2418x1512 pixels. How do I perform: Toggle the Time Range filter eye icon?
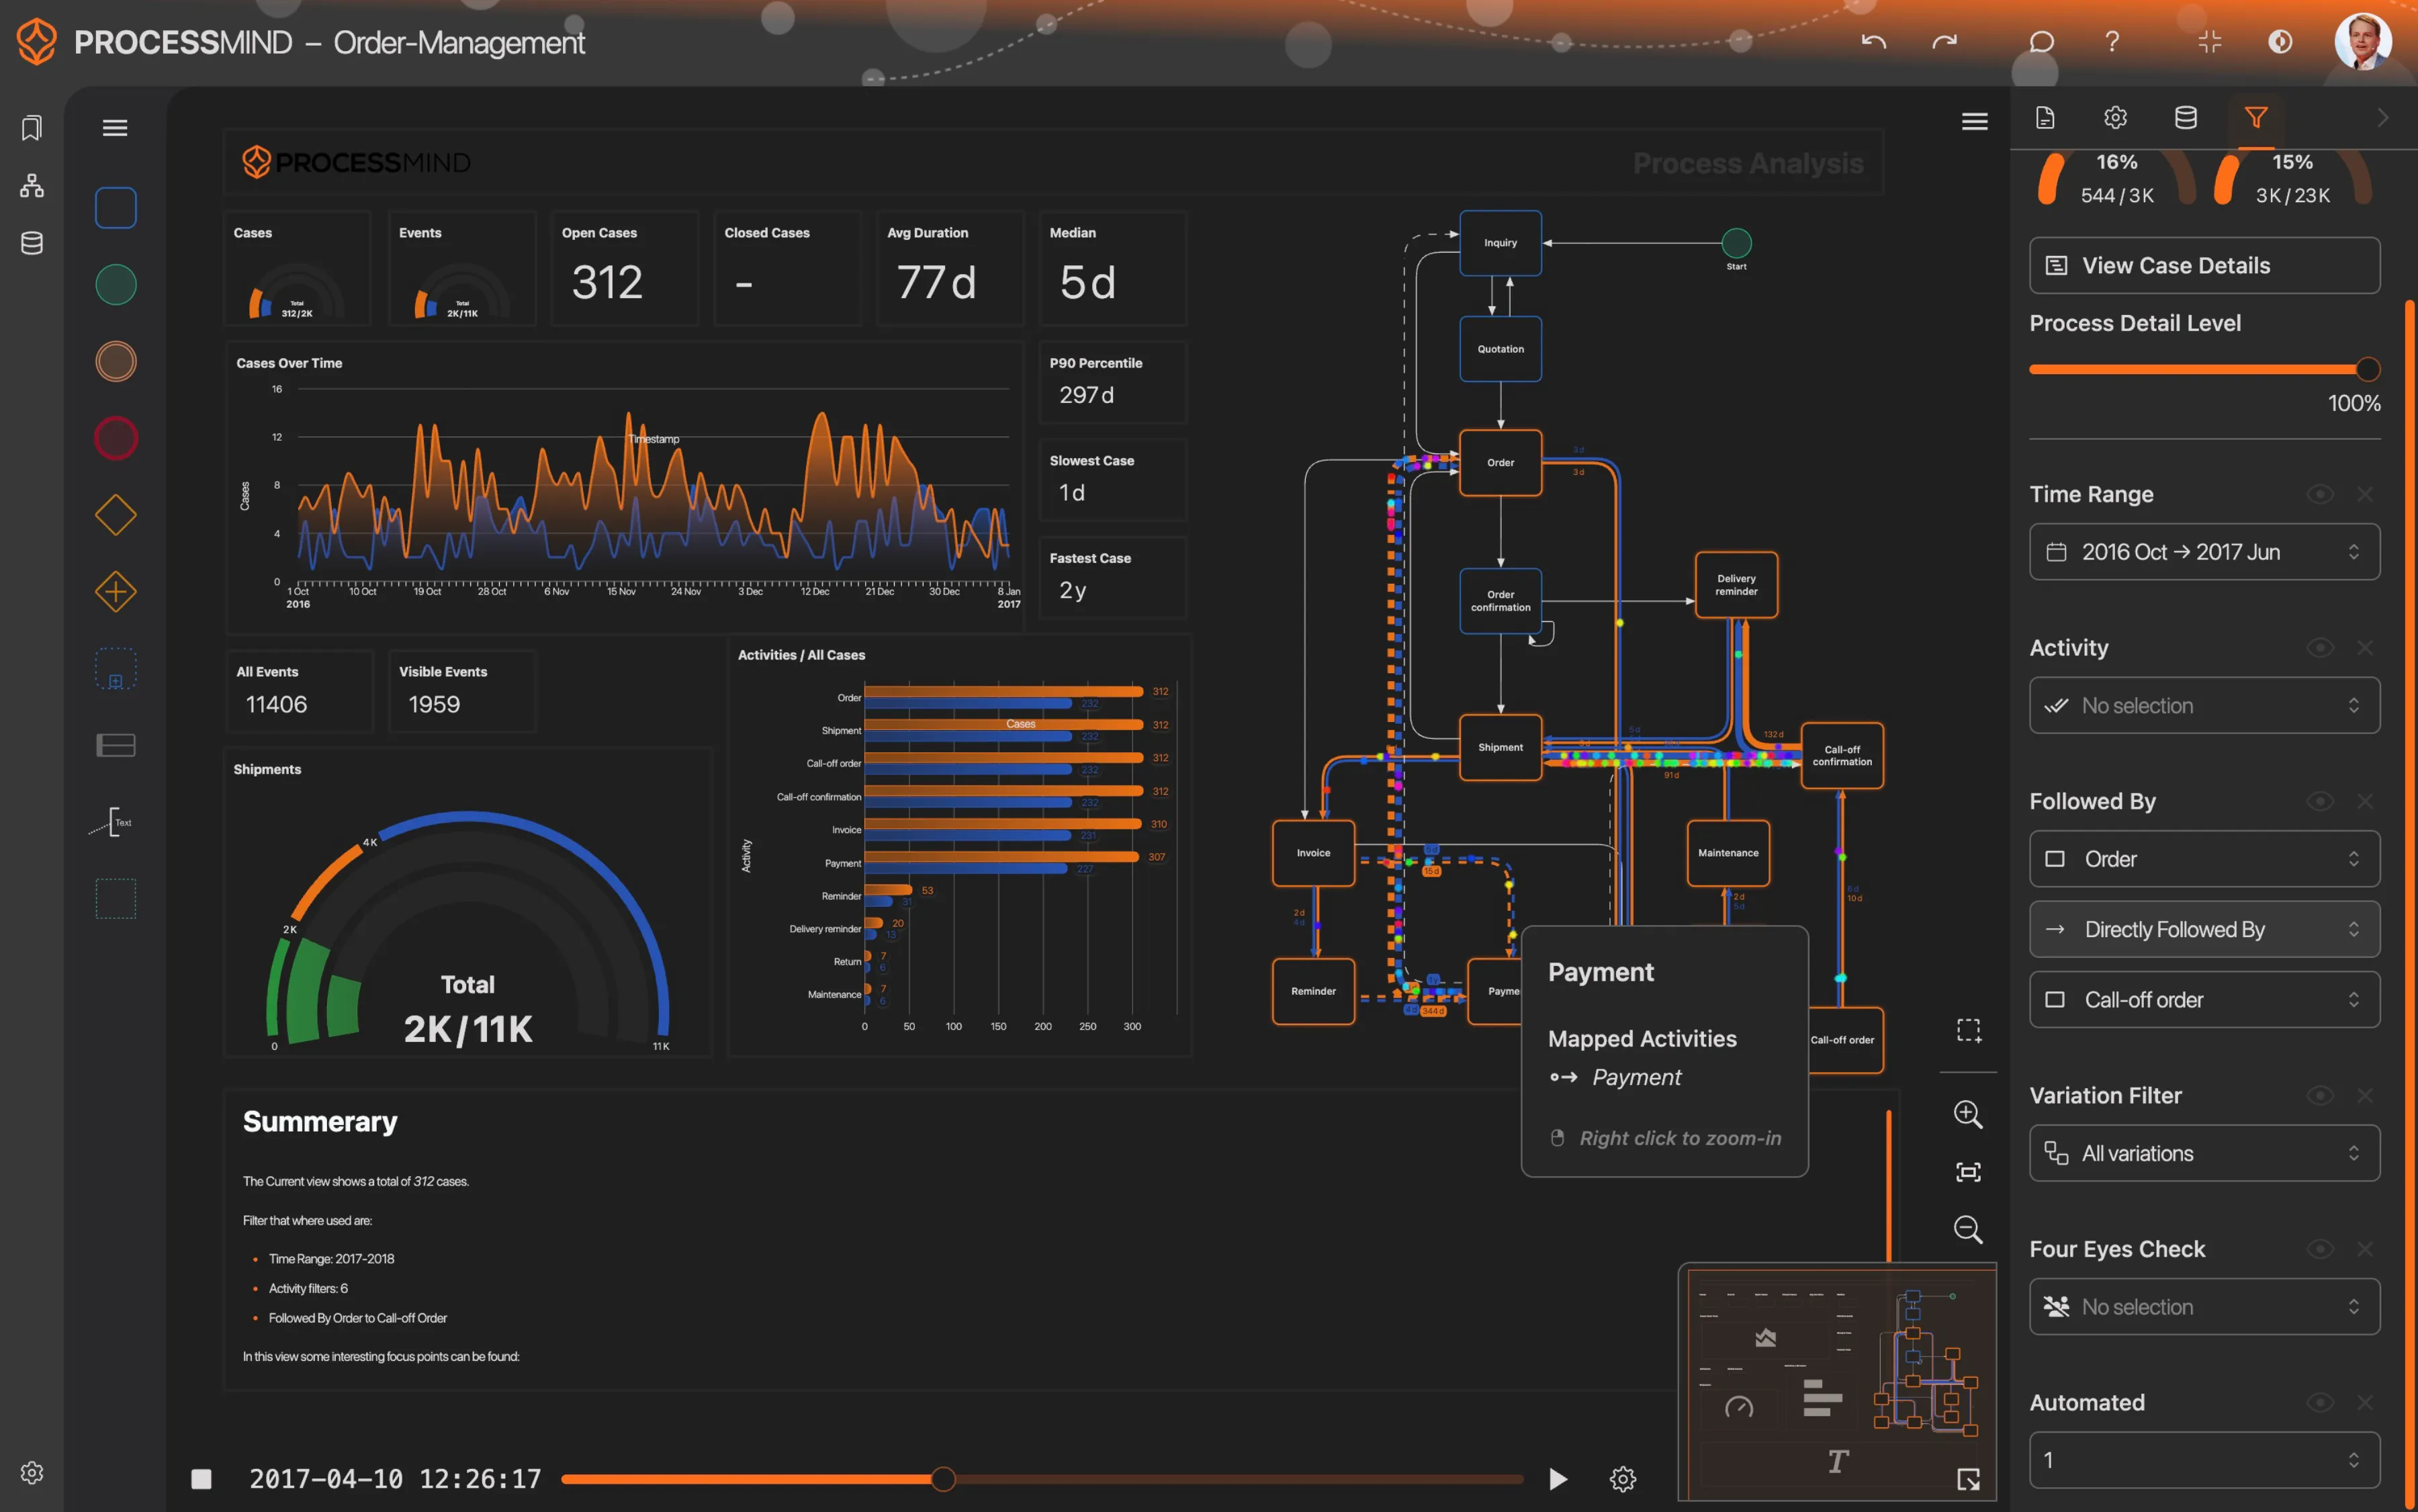(2319, 494)
